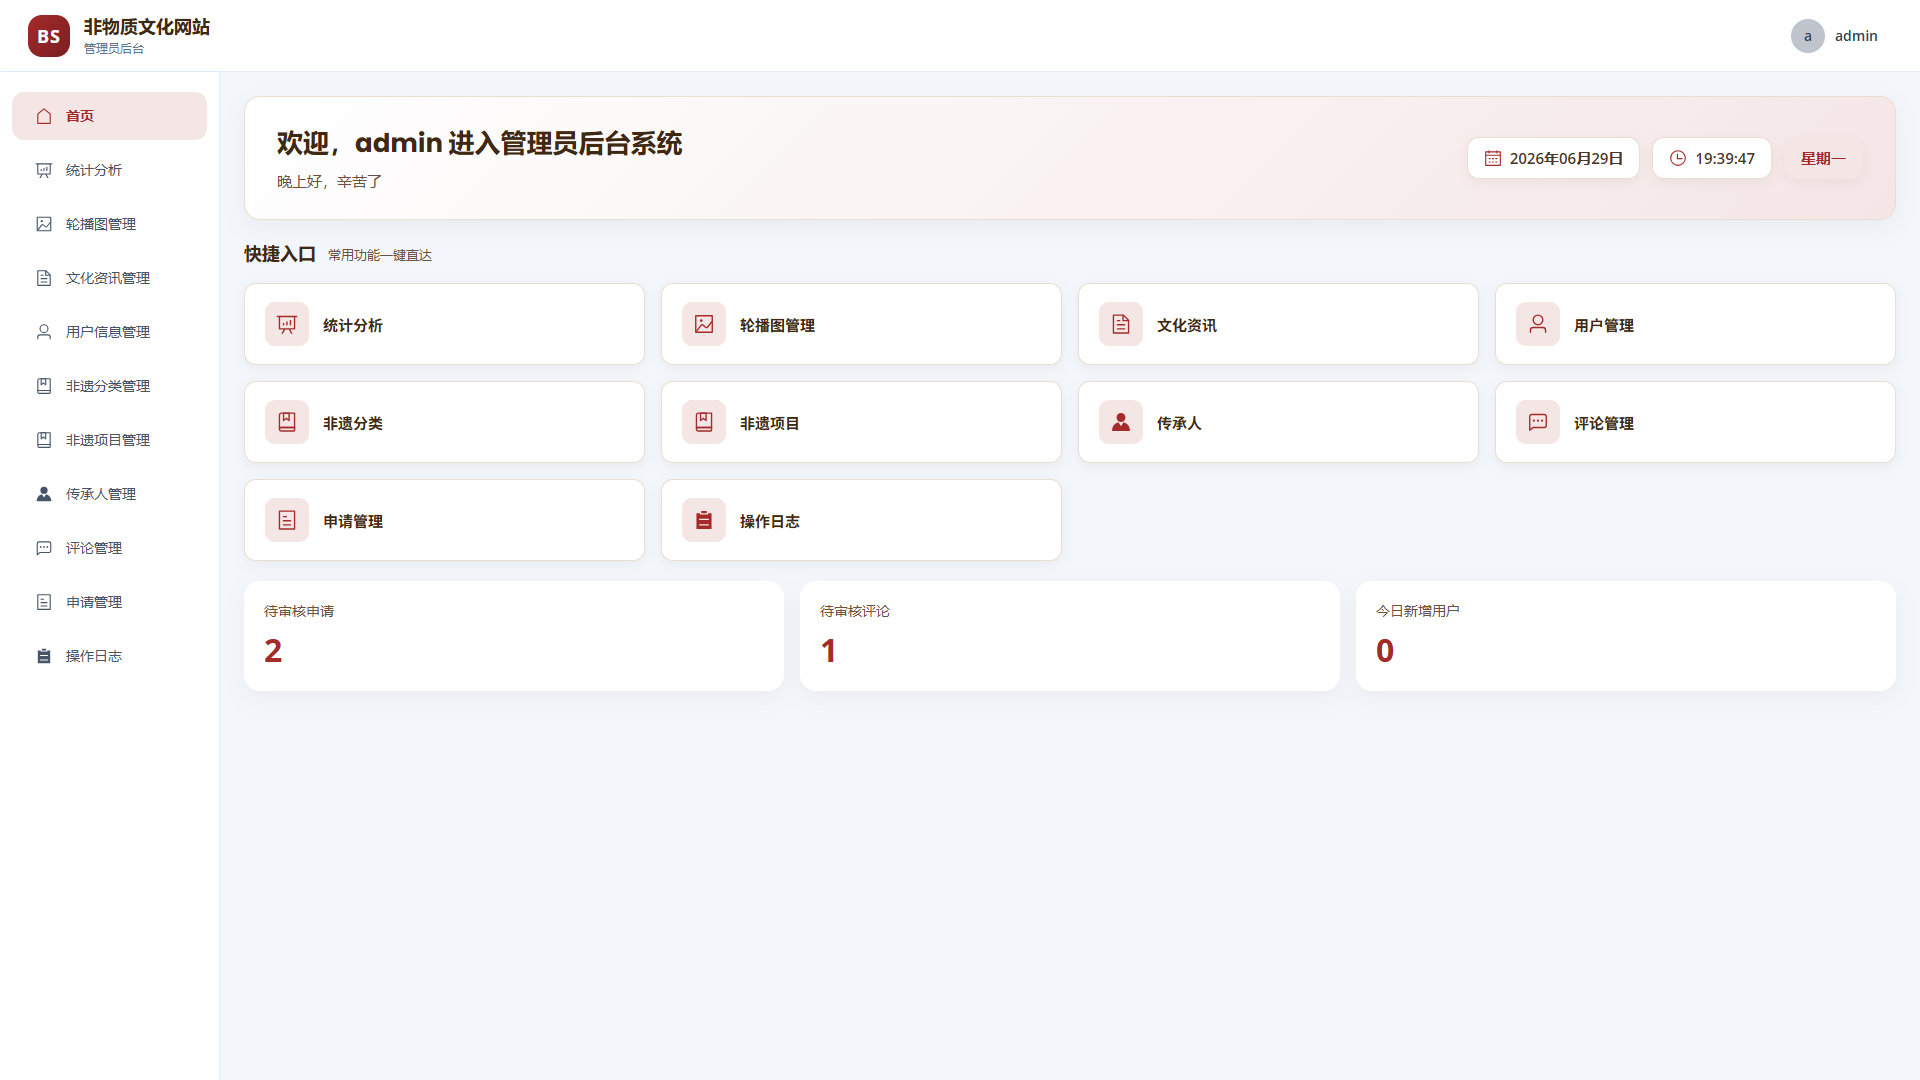
Task: Open 非遗项目管理 in the sidebar
Action: 109,440
